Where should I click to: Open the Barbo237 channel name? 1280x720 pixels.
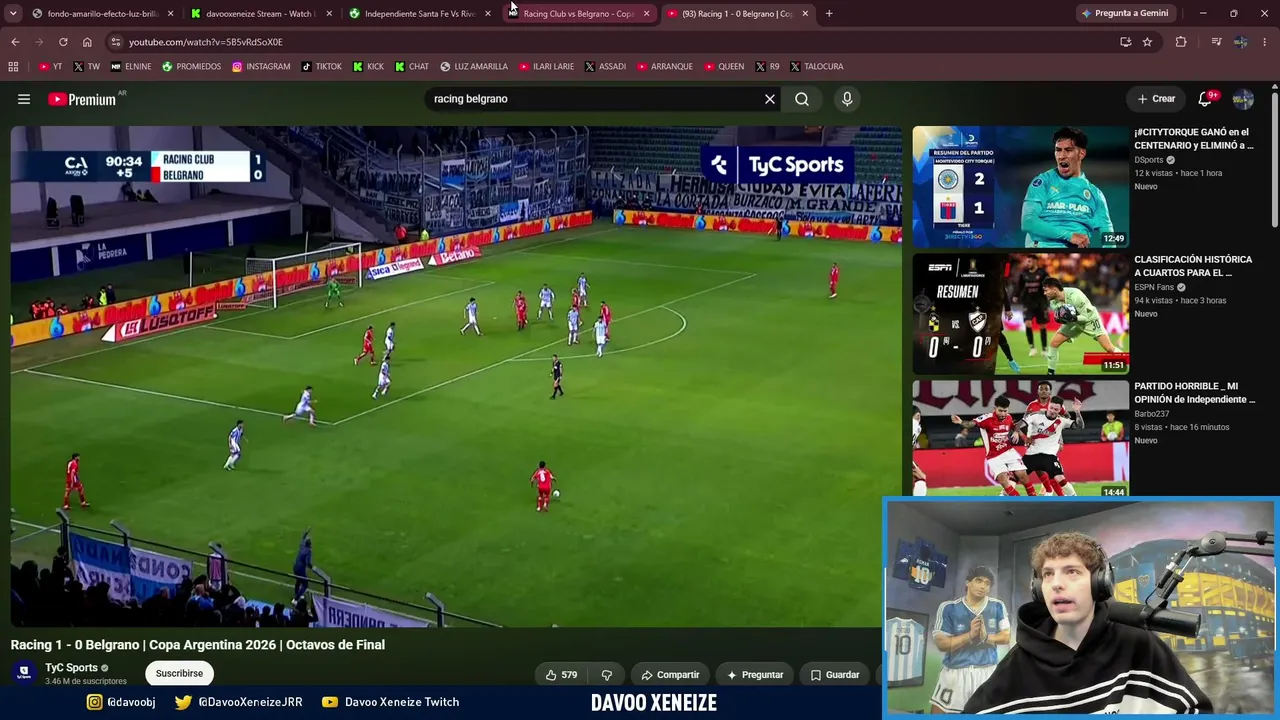pos(1151,414)
